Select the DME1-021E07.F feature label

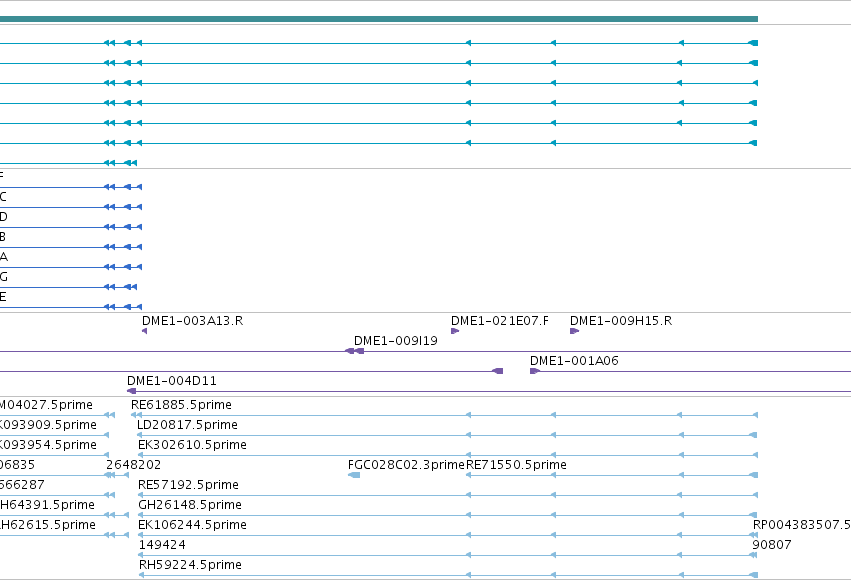pos(500,321)
